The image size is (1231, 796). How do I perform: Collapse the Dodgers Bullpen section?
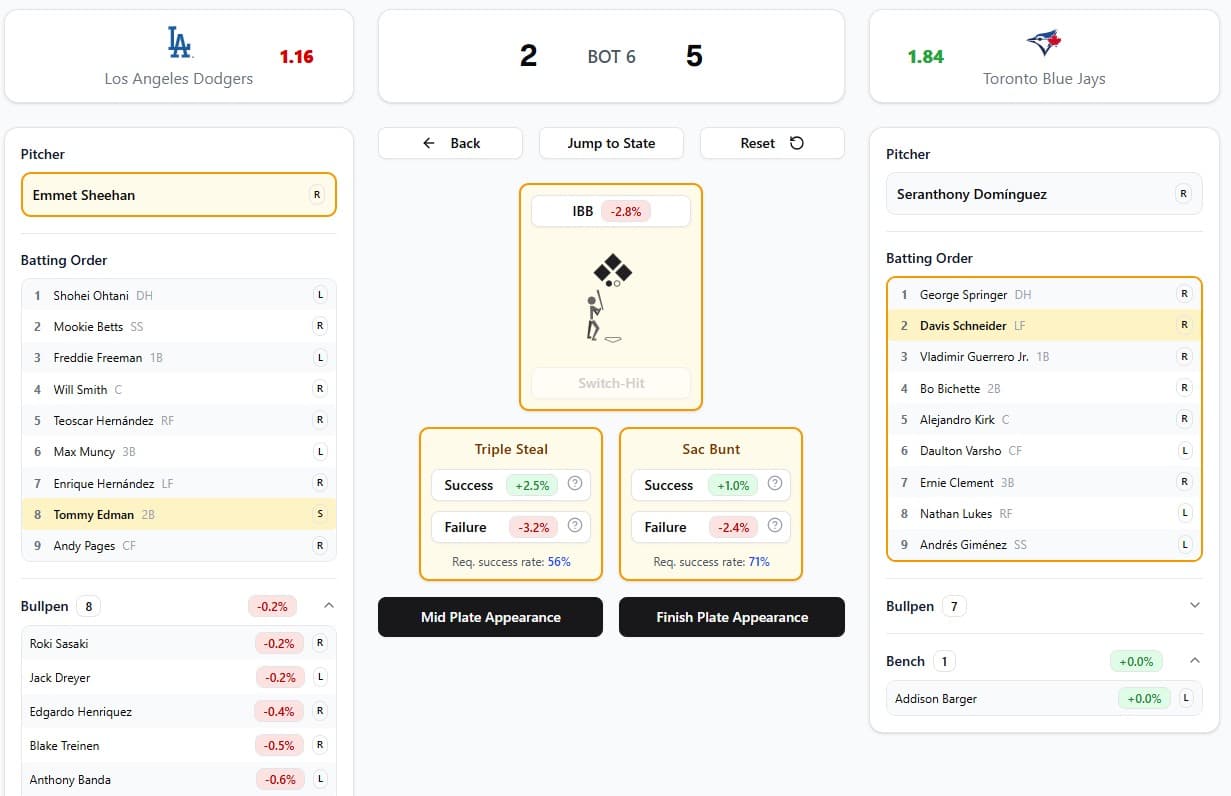coord(329,606)
